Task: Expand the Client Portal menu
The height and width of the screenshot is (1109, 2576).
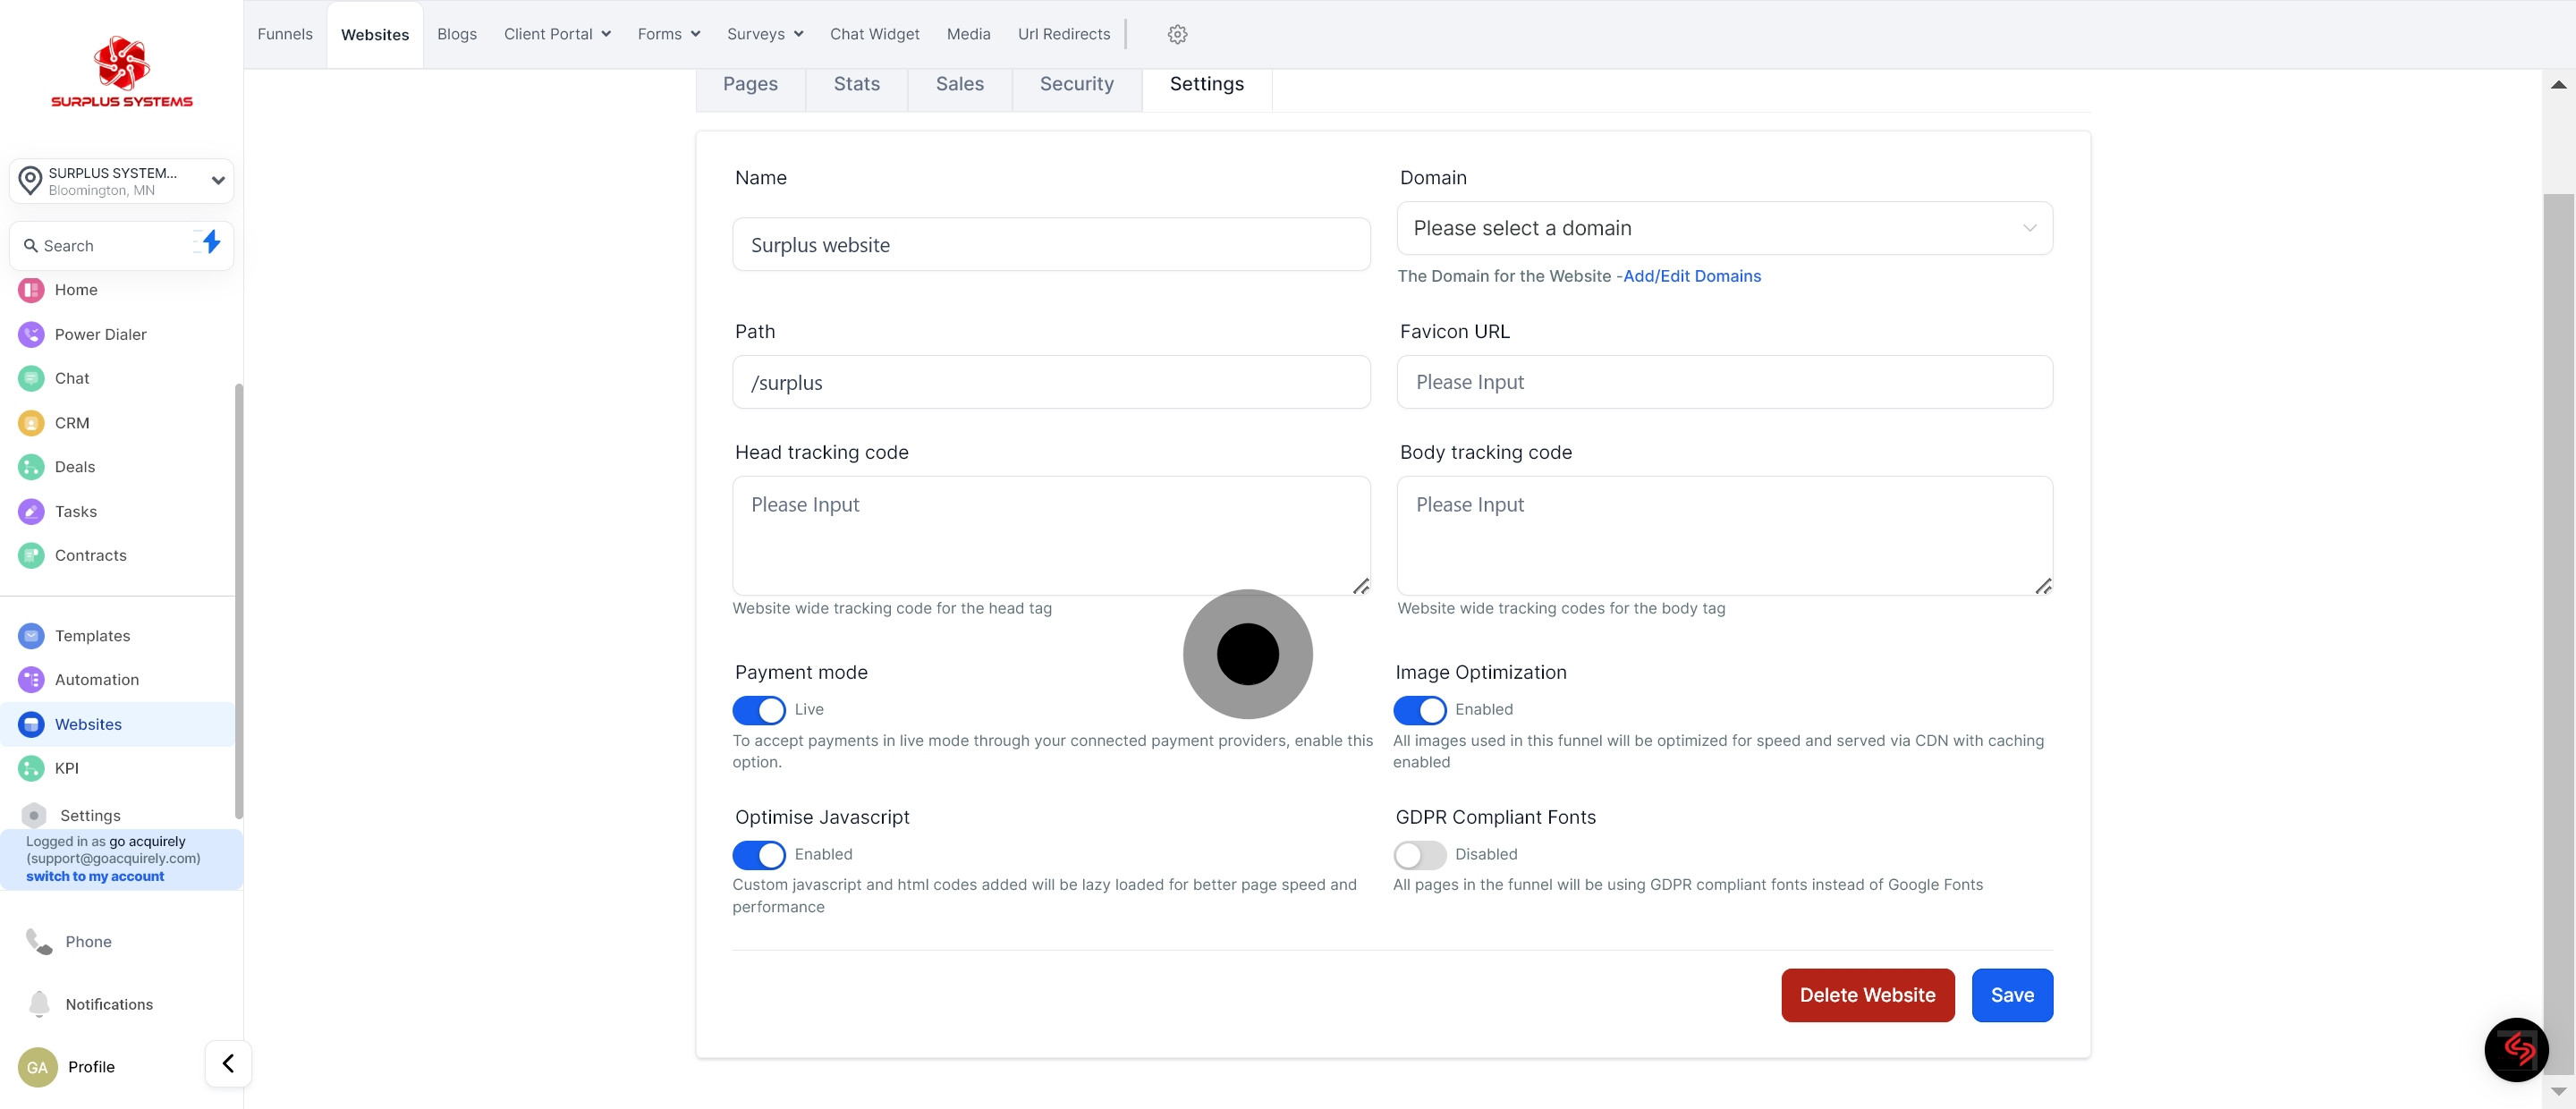Action: [557, 34]
